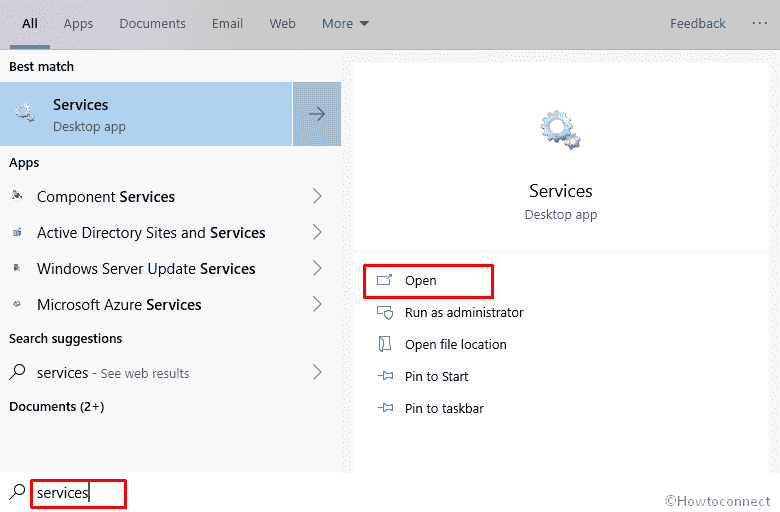Select Services best match result
Viewport: 780px width, 512px height.
click(x=146, y=114)
